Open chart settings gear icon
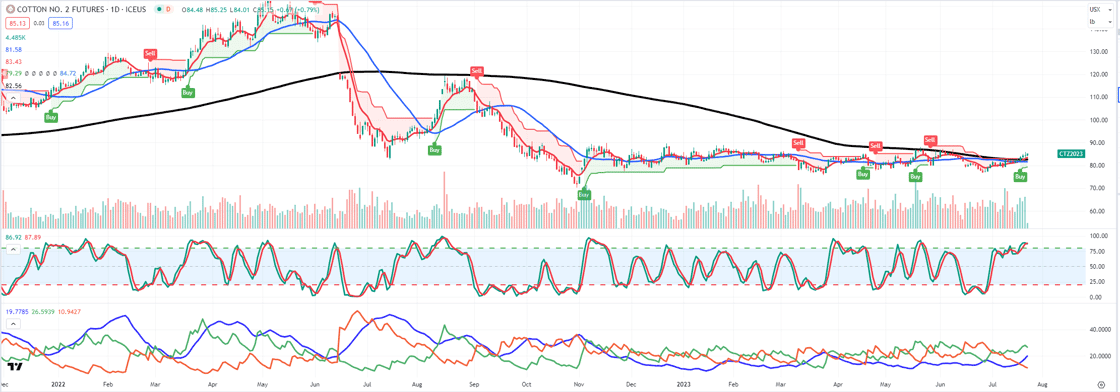Image resolution: width=1120 pixels, height=392 pixels. [x=1101, y=385]
